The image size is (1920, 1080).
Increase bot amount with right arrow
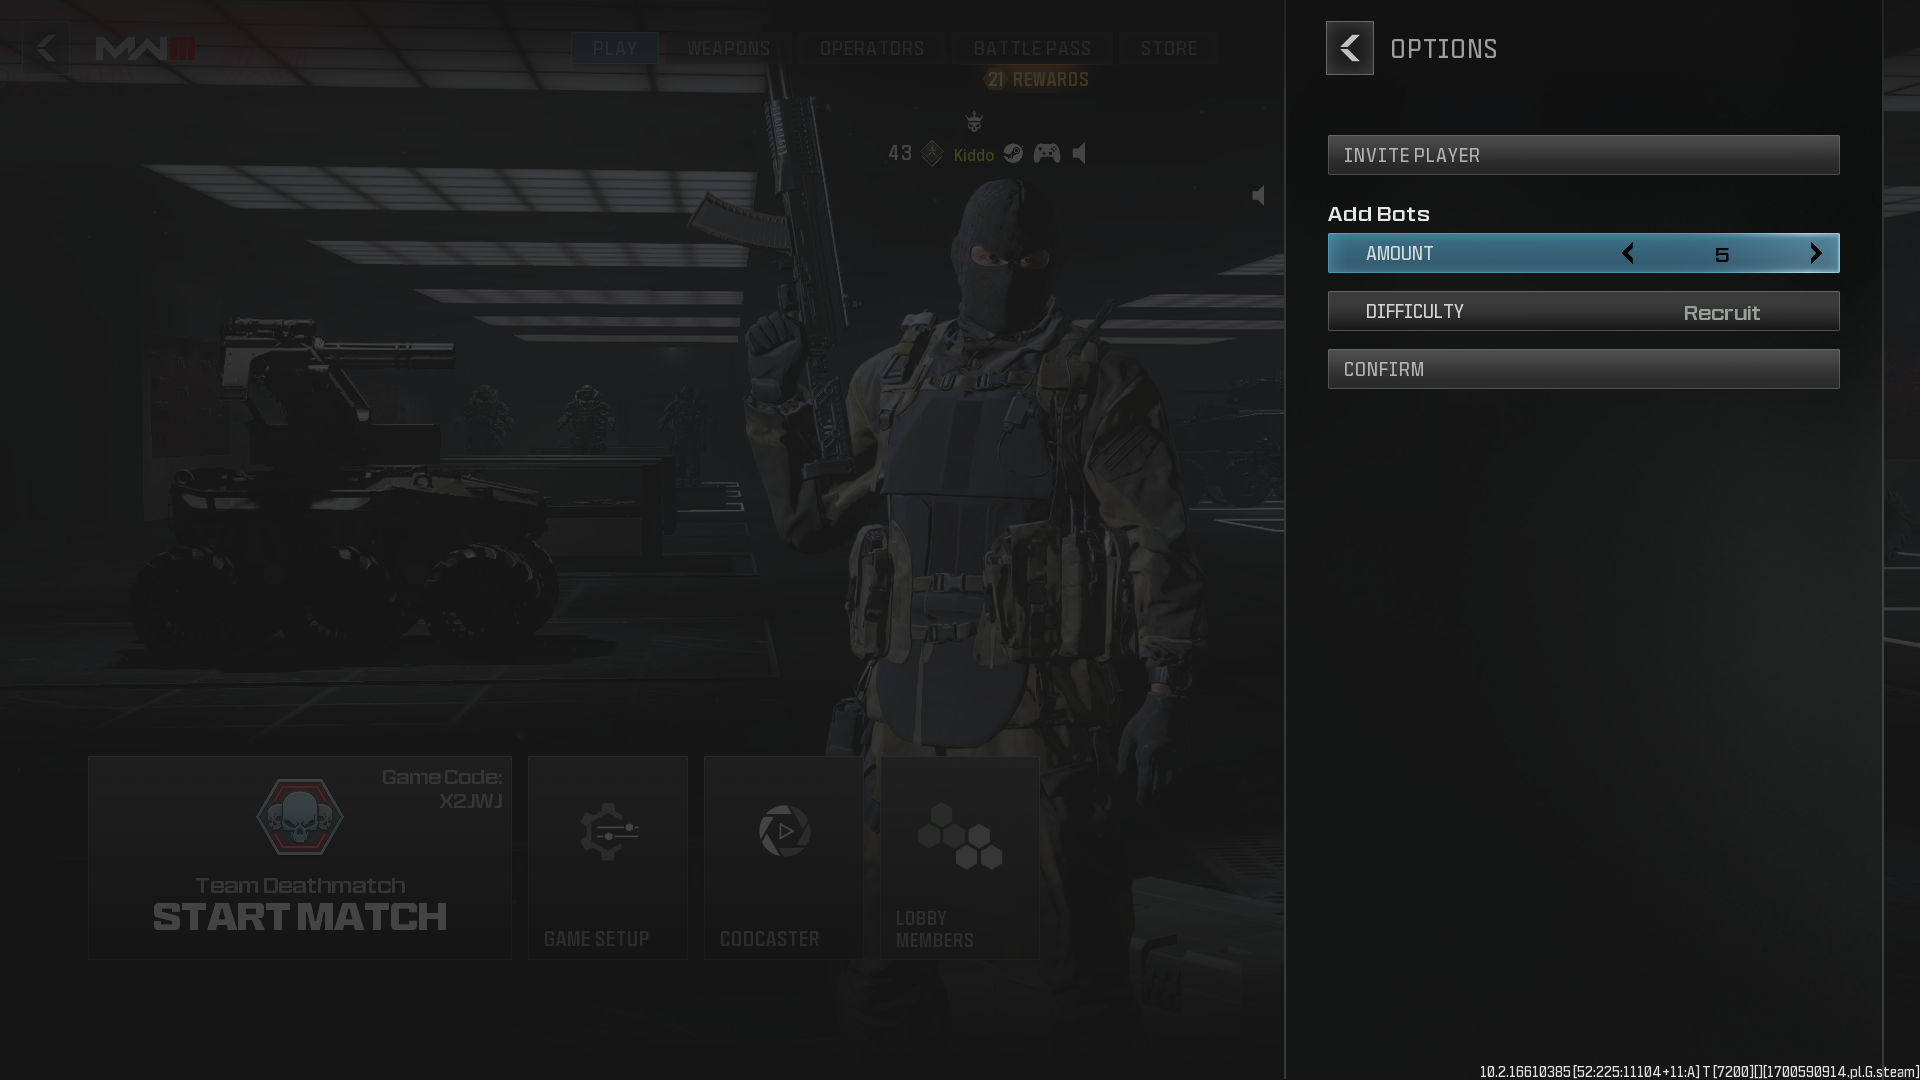(1817, 253)
